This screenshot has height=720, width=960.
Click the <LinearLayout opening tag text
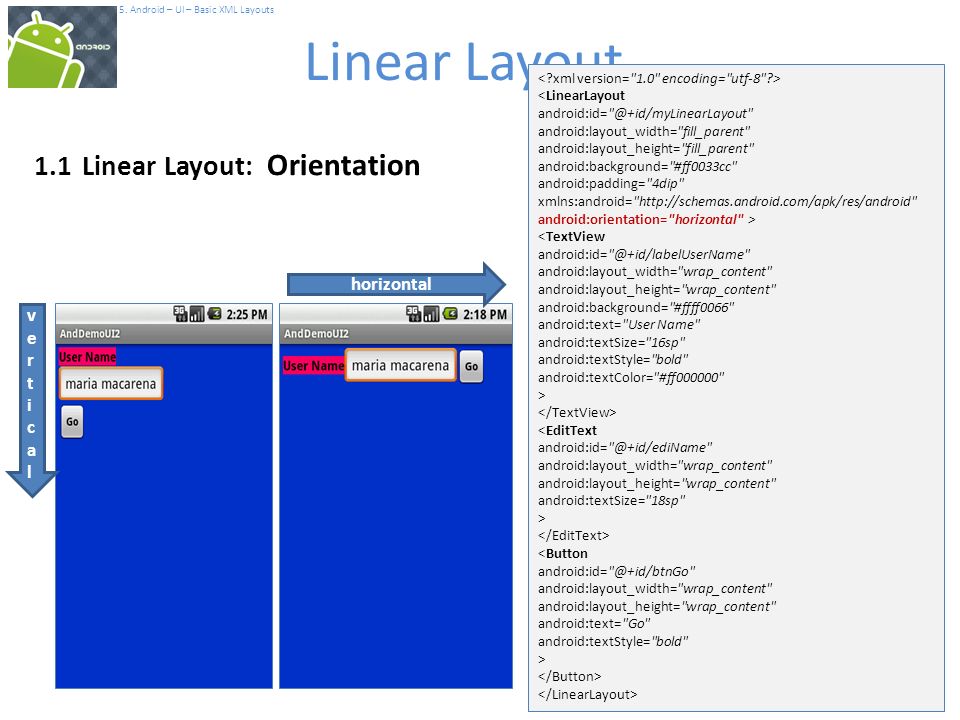click(581, 96)
